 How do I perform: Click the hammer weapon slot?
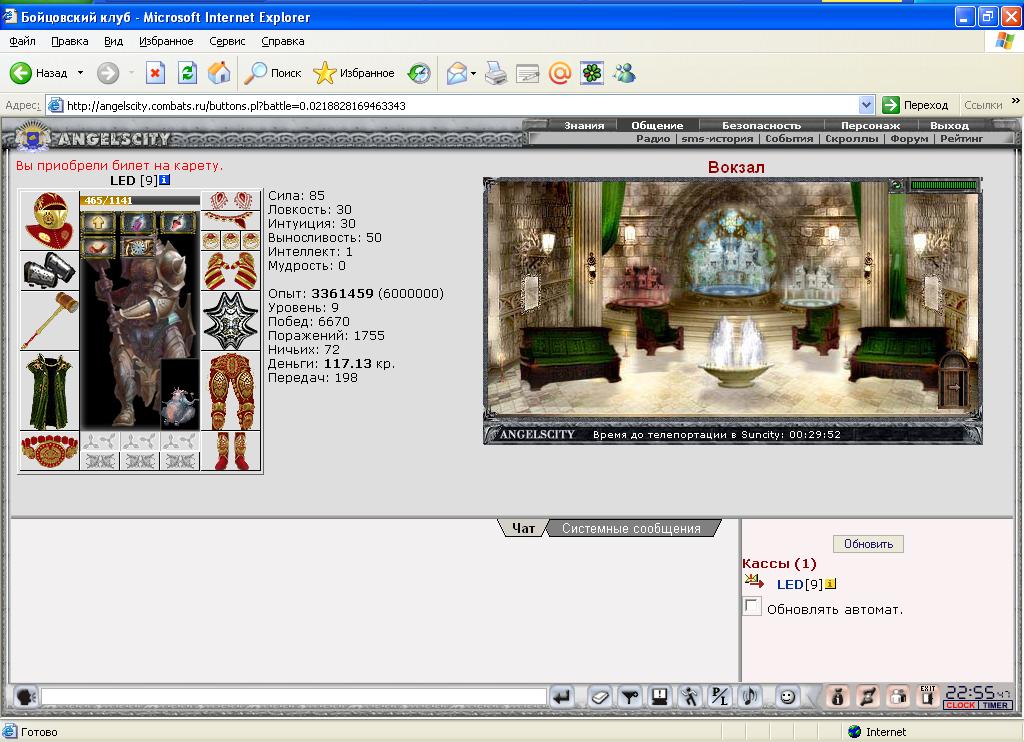(49, 321)
